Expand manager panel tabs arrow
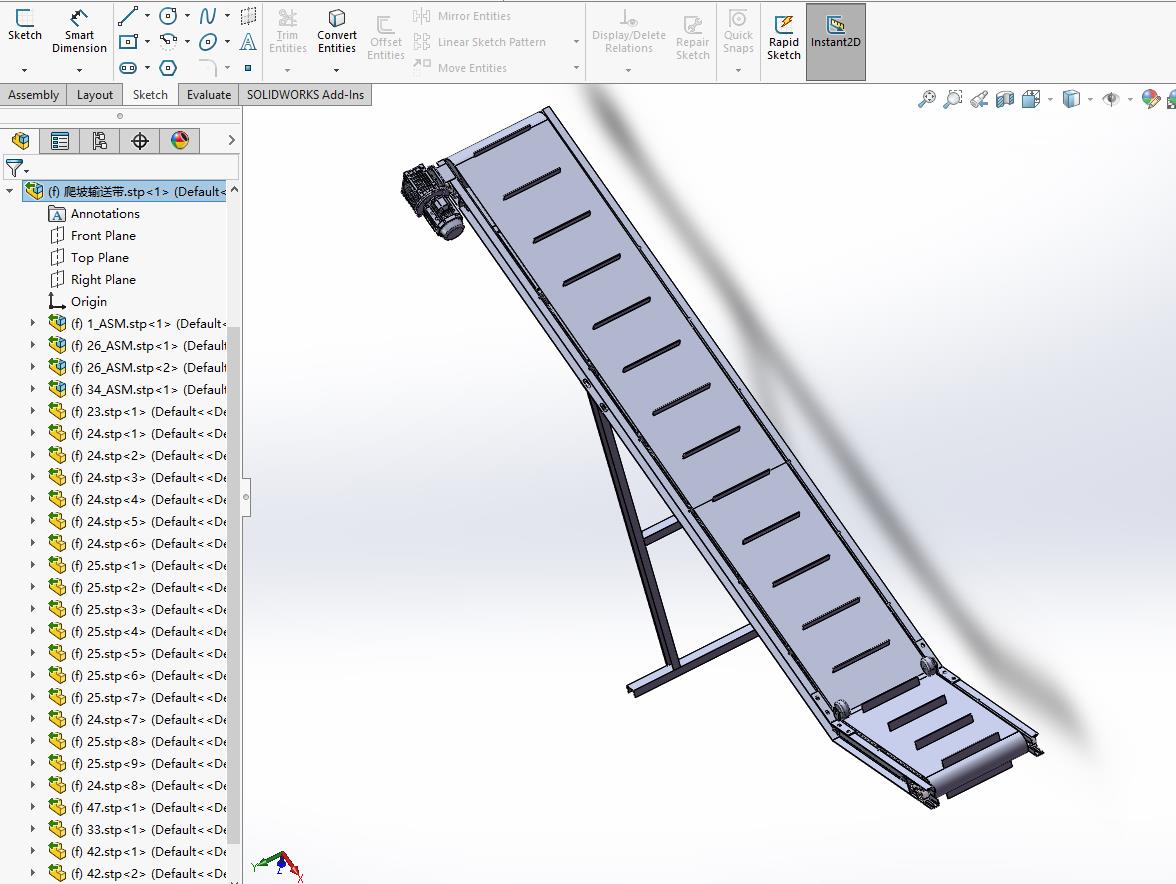The image size is (1176, 884). coord(232,140)
